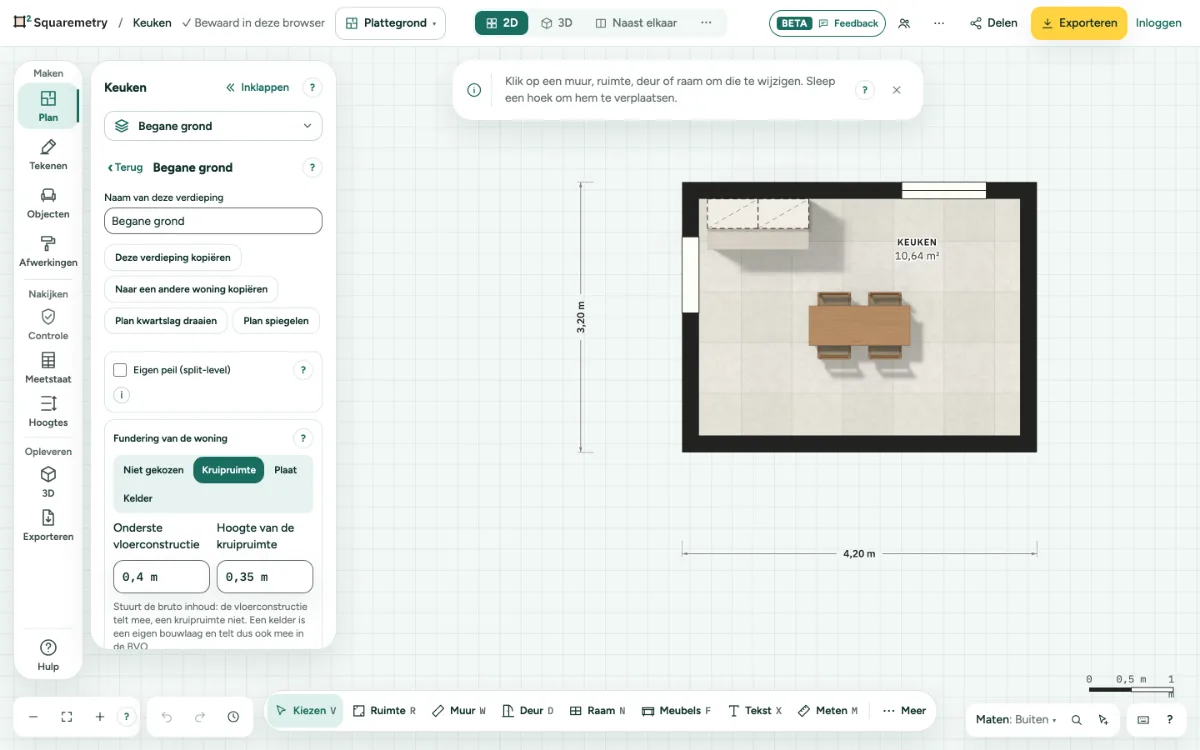Select Kruipruimte foundation option
Screen dimensions: 1200x750
coord(229,470)
